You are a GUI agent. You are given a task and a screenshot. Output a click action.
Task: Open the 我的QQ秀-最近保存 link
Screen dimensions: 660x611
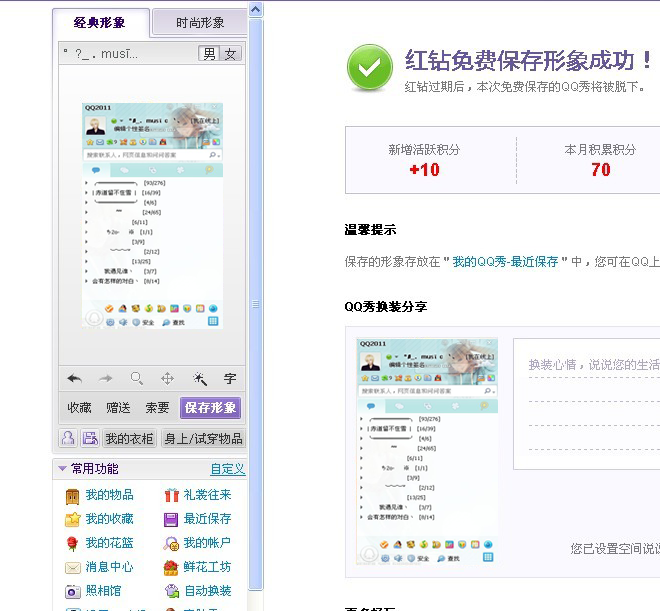(x=505, y=262)
